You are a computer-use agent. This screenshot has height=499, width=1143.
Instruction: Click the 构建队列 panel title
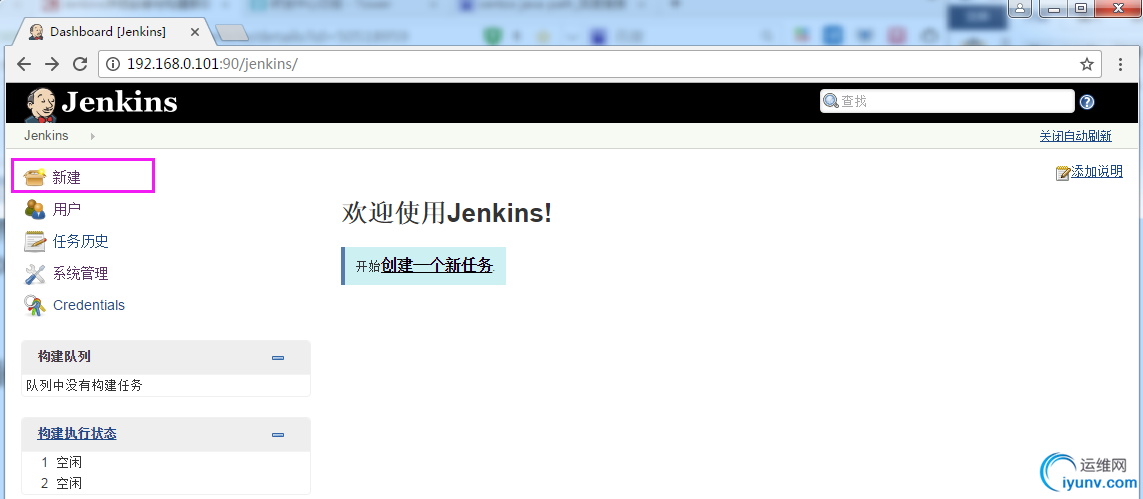64,357
